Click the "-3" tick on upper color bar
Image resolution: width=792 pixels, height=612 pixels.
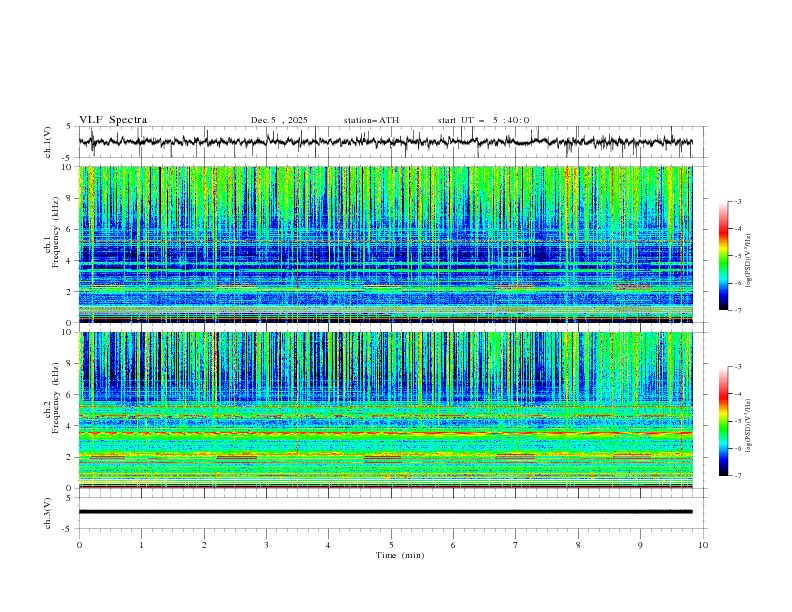(738, 201)
